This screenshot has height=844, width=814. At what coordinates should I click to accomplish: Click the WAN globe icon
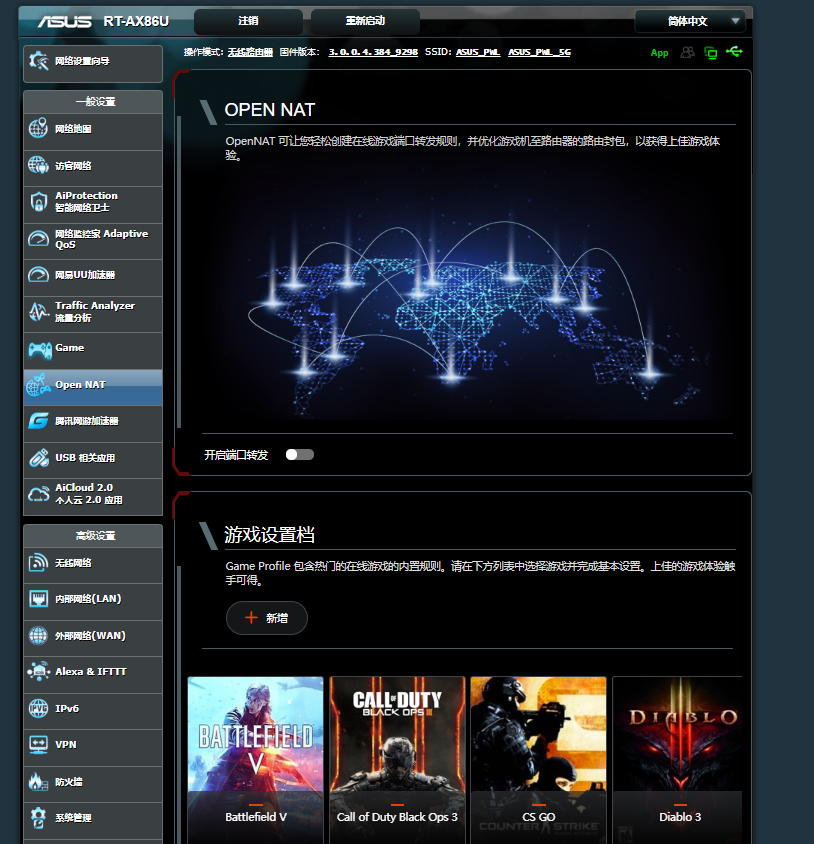click(38, 635)
